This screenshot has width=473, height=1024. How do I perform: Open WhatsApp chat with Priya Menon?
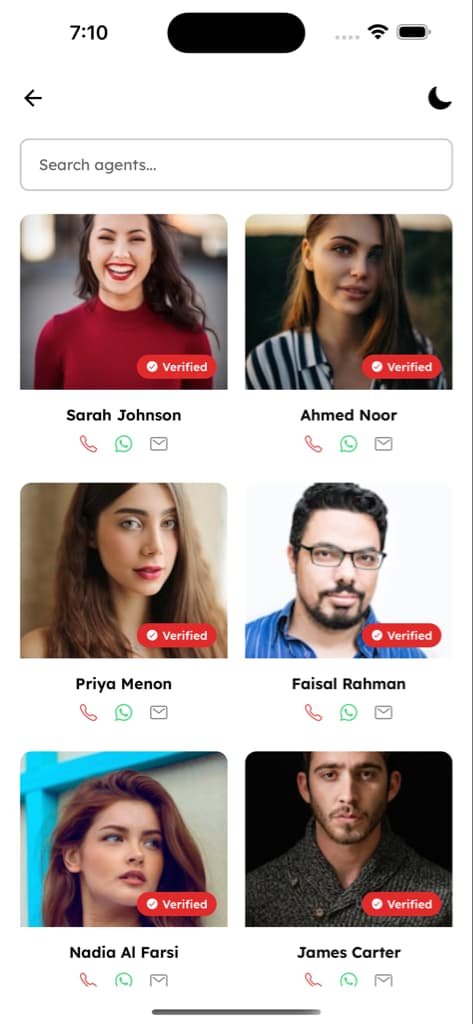click(x=123, y=712)
